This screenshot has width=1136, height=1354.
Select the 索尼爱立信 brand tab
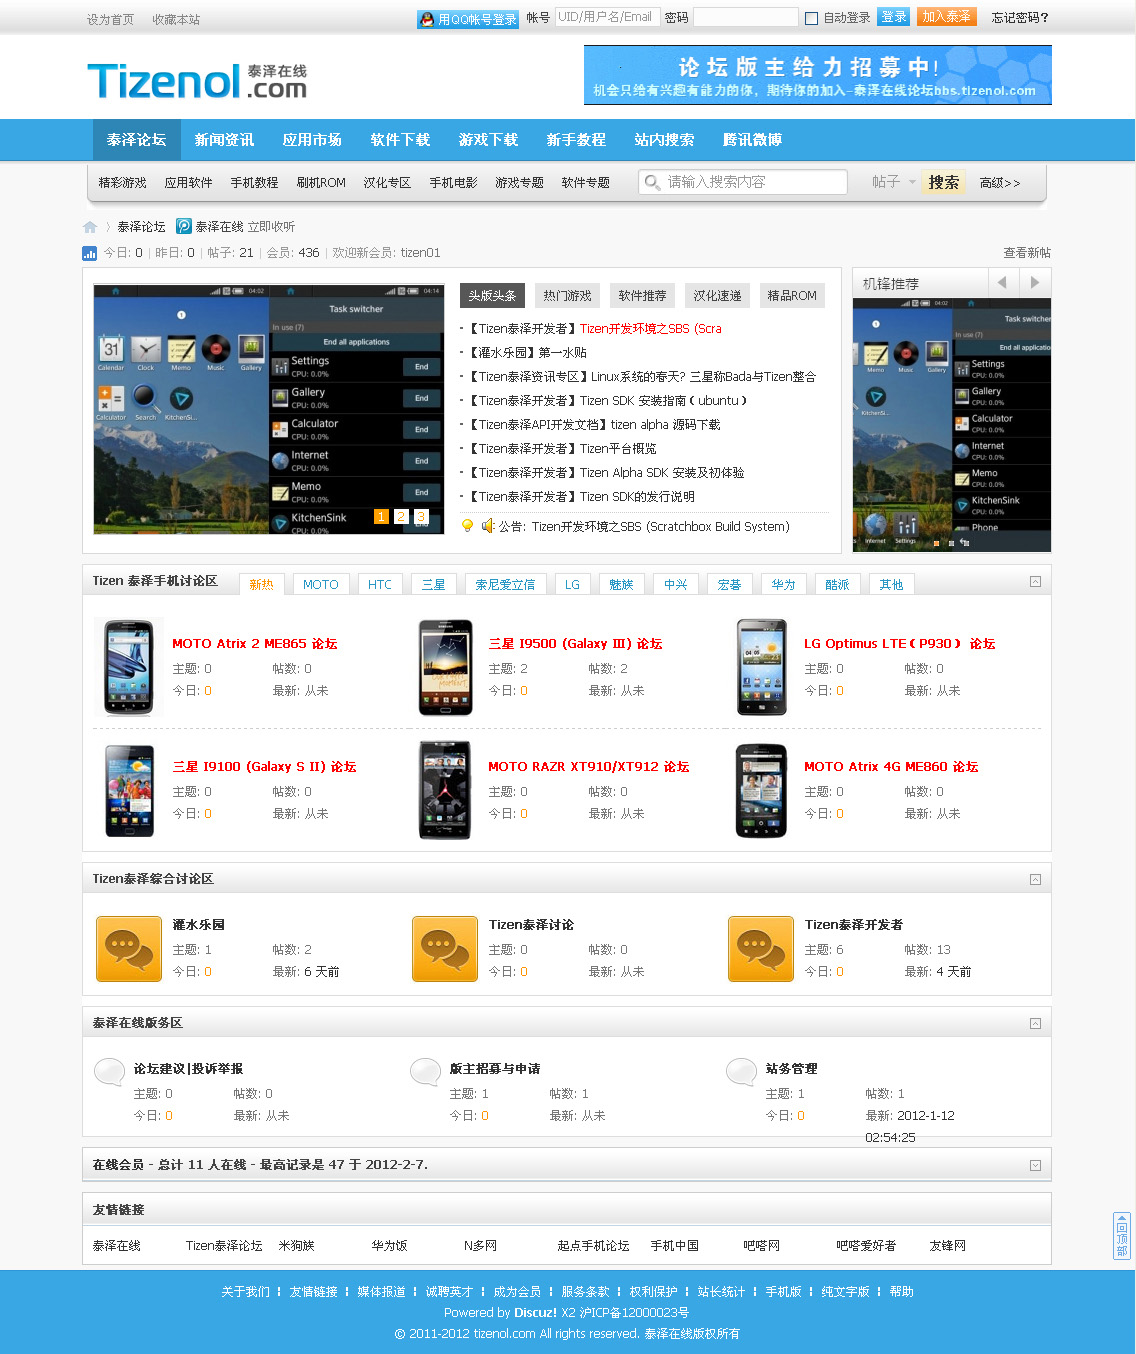(x=505, y=584)
